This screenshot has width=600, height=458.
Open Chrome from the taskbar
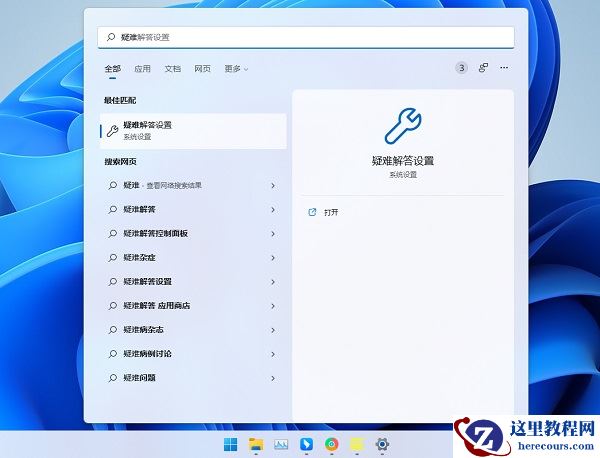(x=331, y=444)
